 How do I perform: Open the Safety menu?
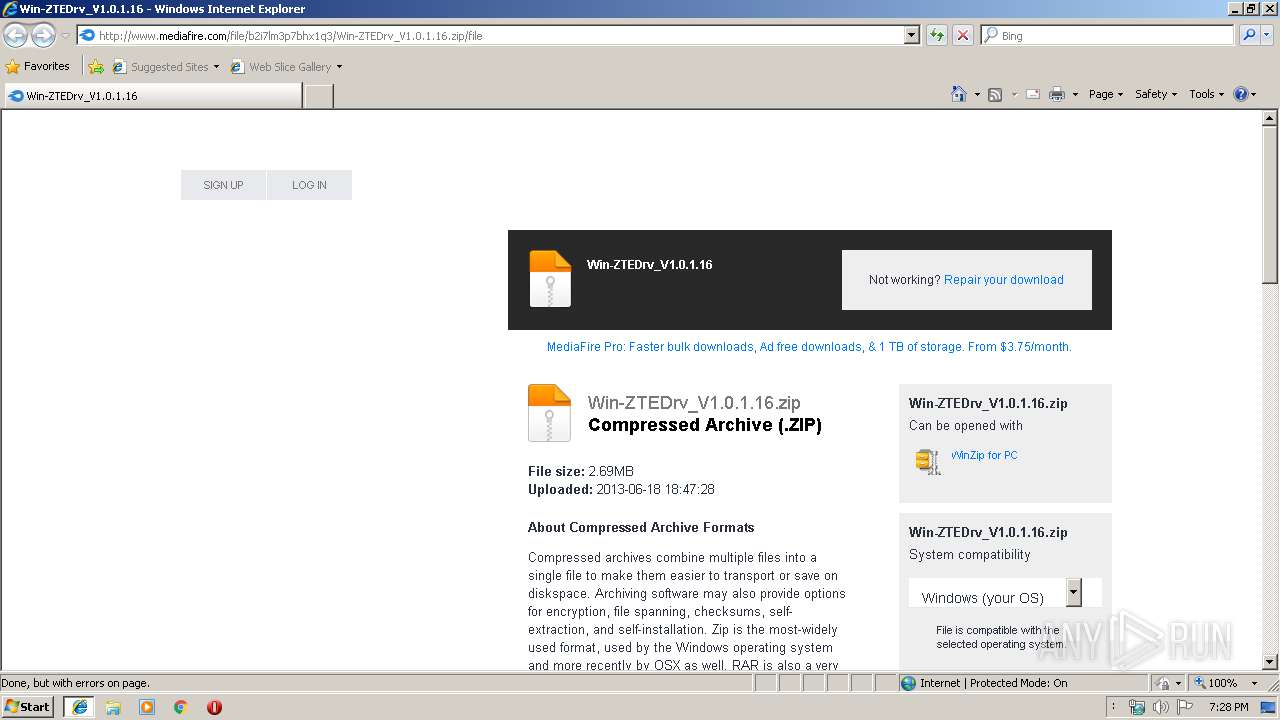point(1156,94)
